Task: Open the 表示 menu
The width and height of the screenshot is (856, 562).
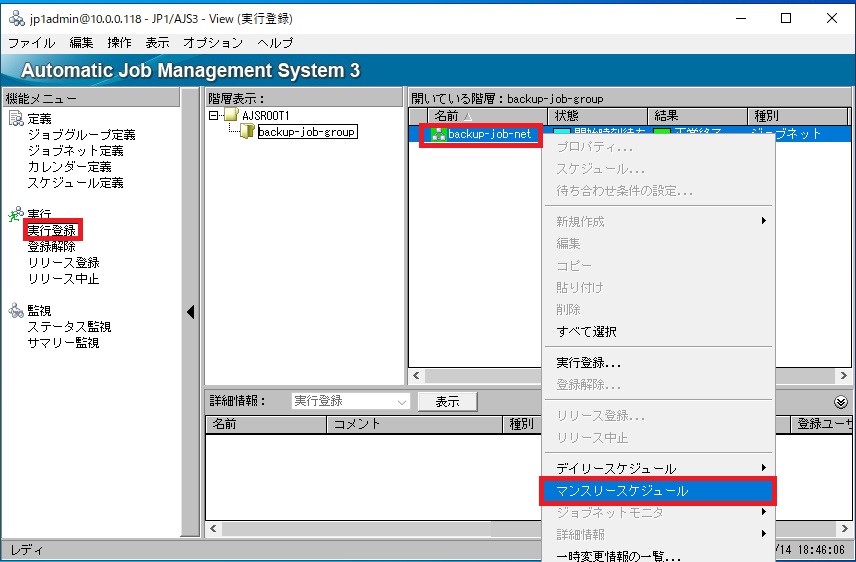Action: coord(157,43)
